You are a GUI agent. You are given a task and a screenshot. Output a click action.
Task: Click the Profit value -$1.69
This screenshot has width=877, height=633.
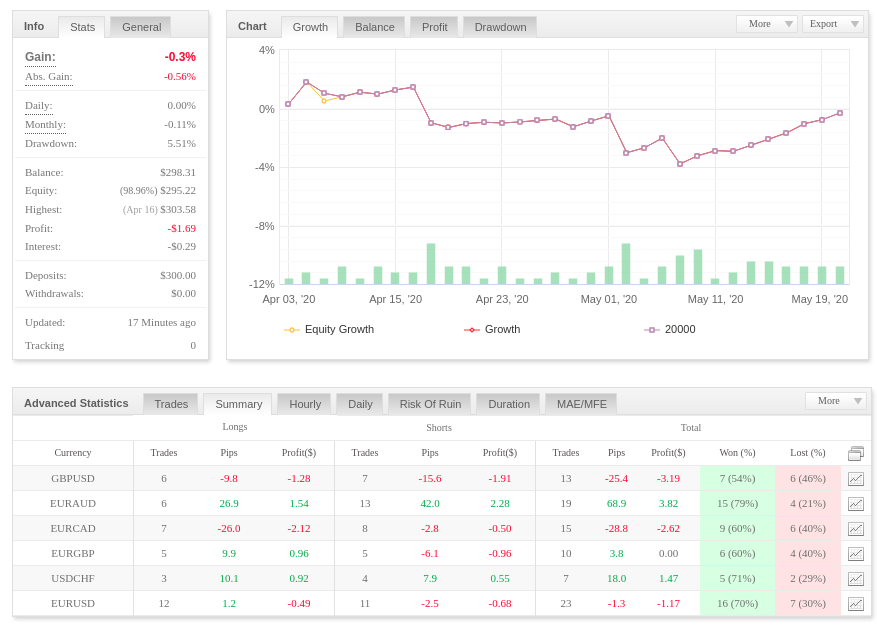tap(182, 229)
